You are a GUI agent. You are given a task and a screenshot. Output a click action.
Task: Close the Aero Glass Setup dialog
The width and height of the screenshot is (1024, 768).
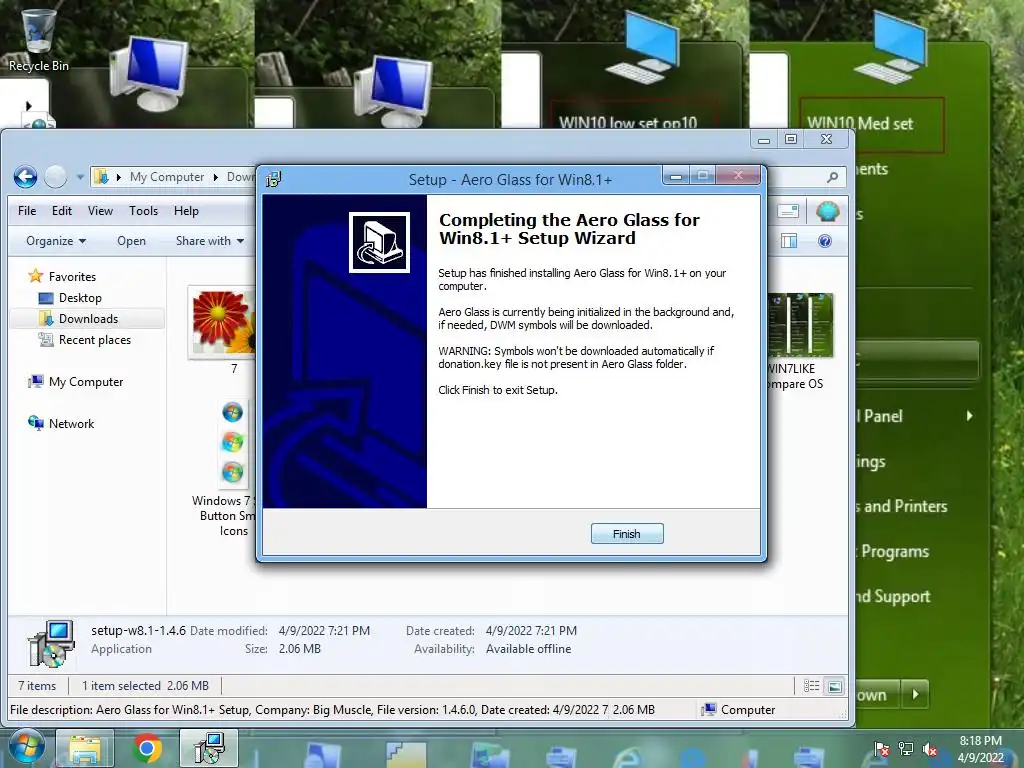tap(738, 175)
